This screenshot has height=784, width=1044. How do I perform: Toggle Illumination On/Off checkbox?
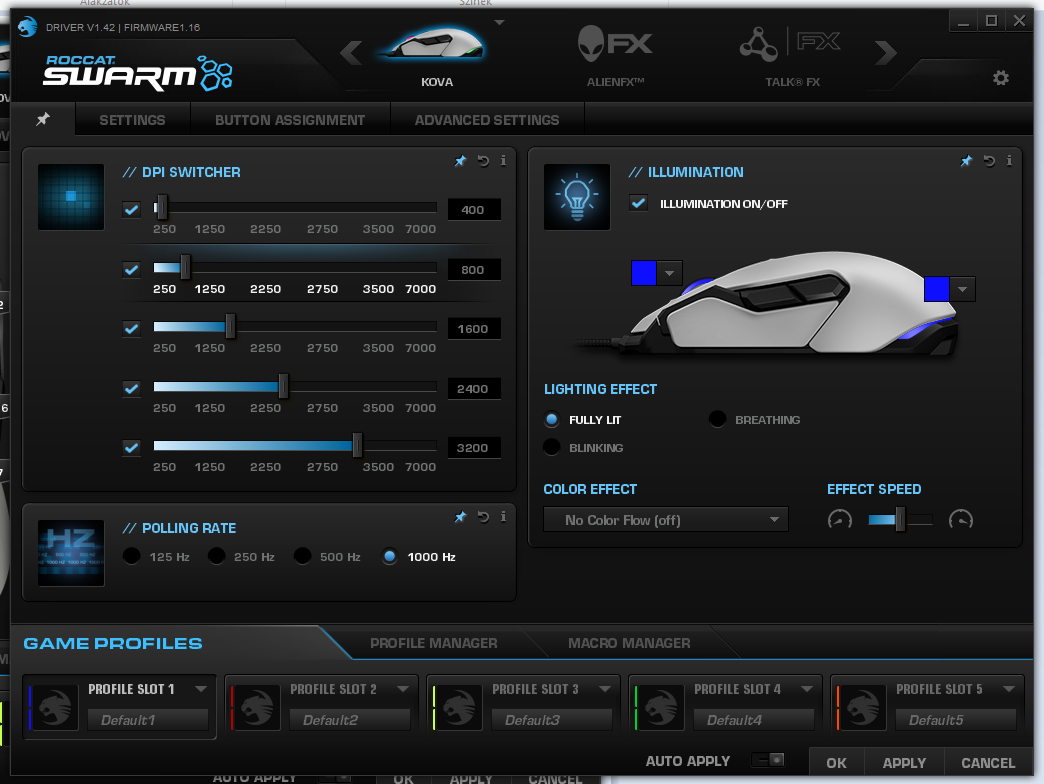click(638, 203)
